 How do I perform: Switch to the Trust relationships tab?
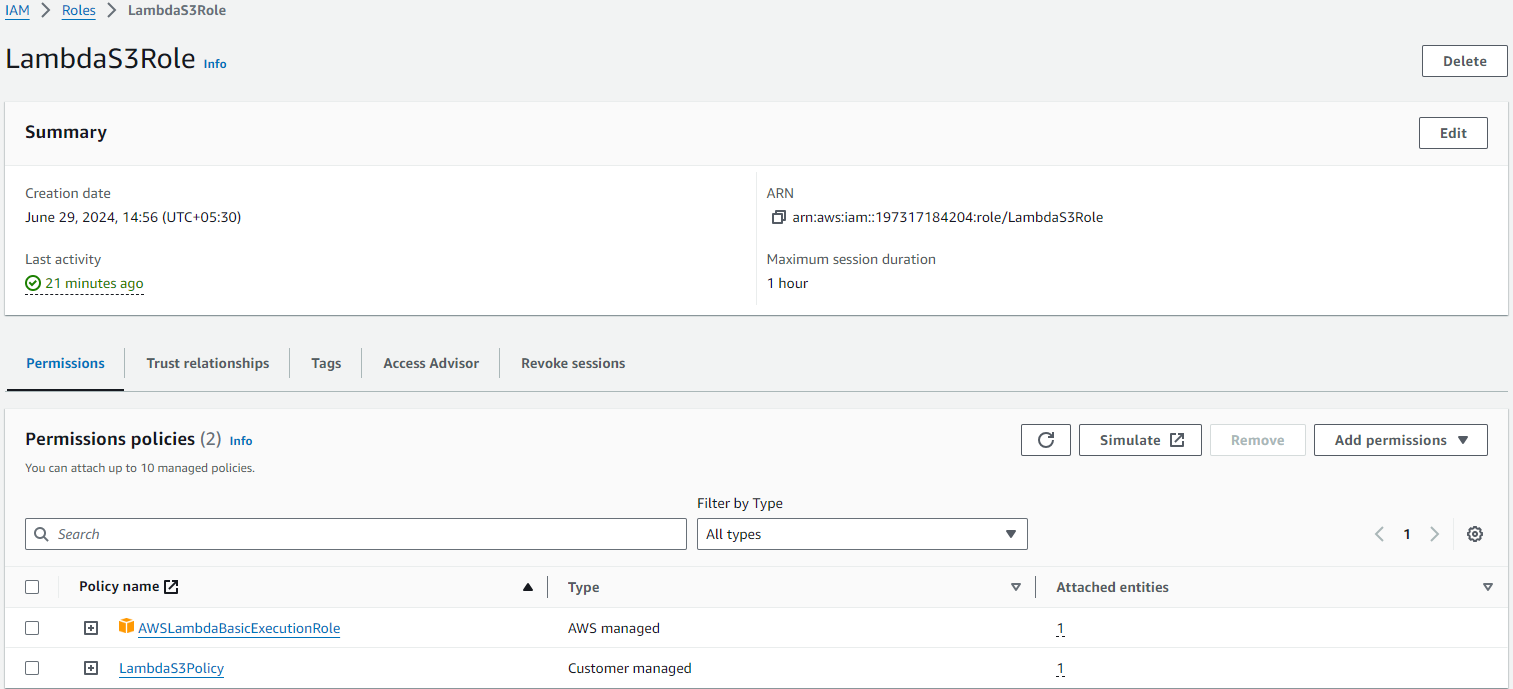point(207,363)
